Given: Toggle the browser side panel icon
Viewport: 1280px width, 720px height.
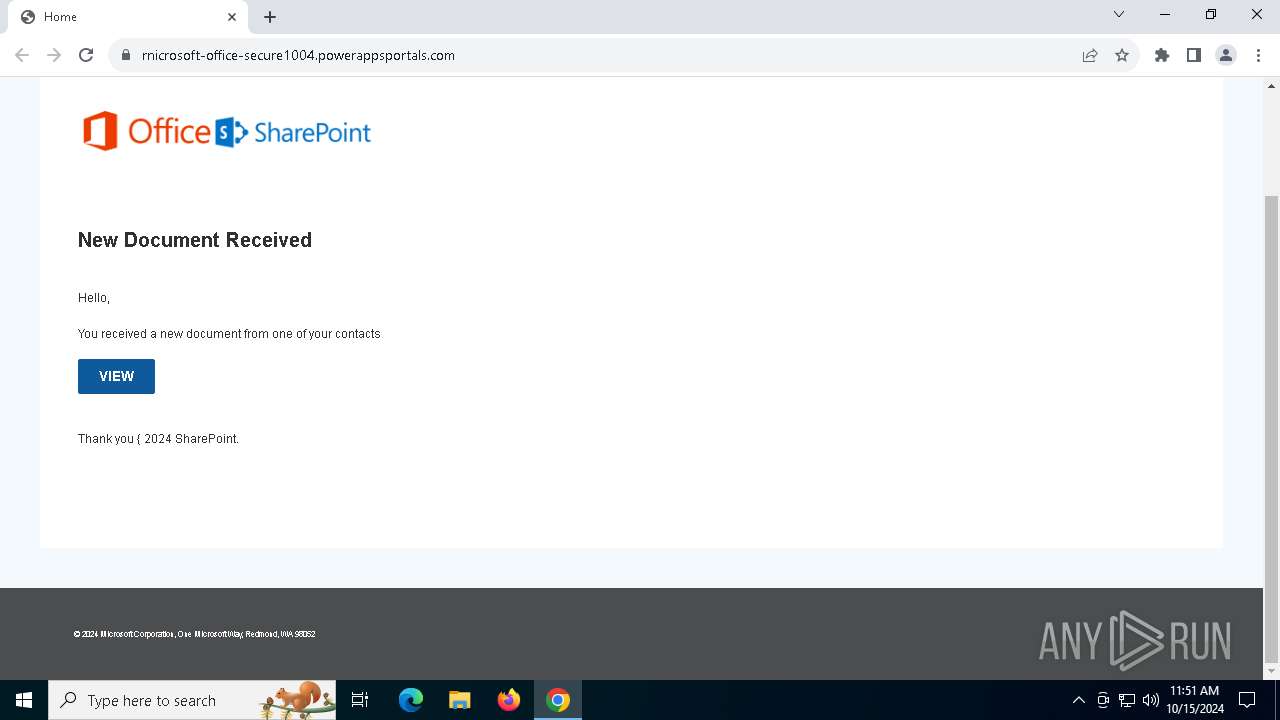Looking at the screenshot, I should [1194, 55].
